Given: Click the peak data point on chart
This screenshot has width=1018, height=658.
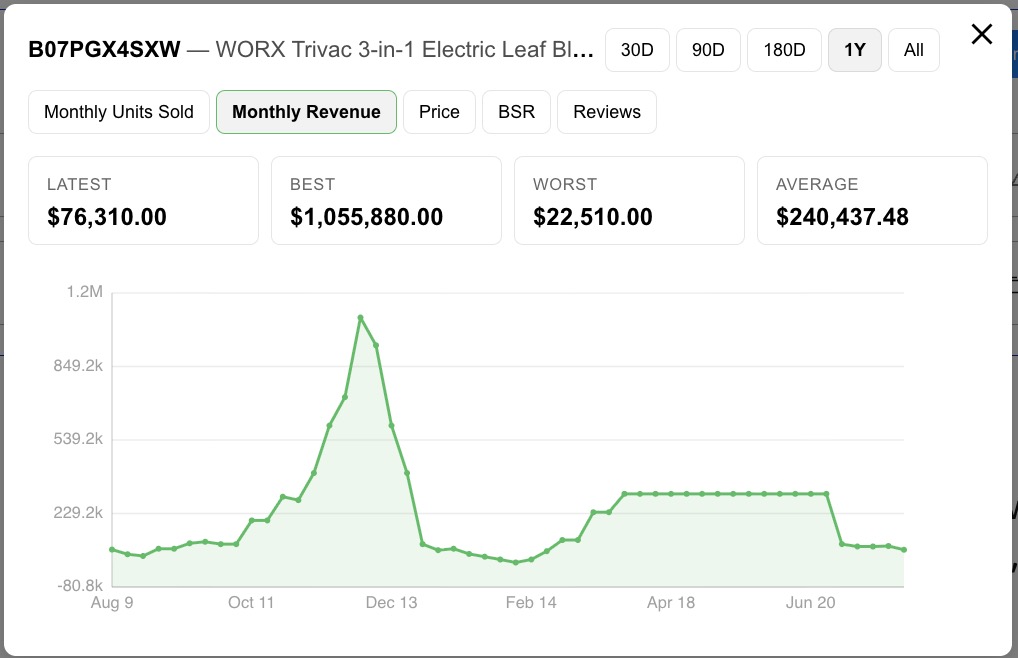Looking at the screenshot, I should (x=360, y=318).
